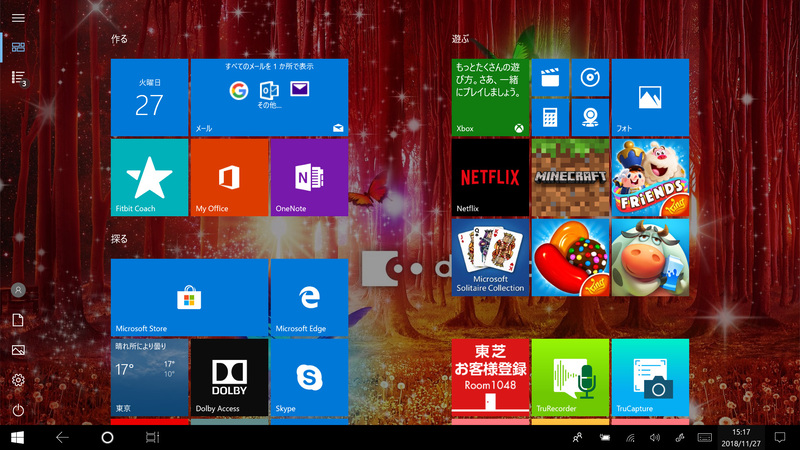Open Toshiba customer registration Room1048 tile

(490, 378)
